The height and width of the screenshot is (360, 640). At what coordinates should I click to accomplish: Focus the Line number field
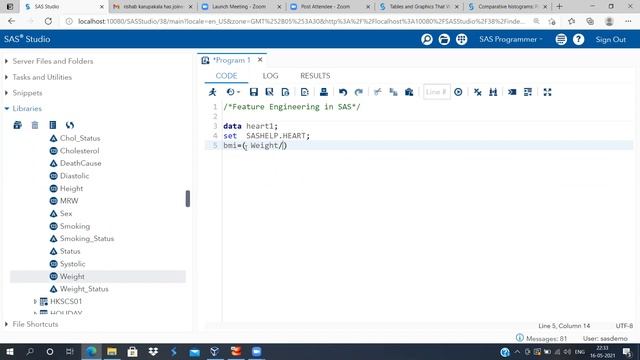436,92
